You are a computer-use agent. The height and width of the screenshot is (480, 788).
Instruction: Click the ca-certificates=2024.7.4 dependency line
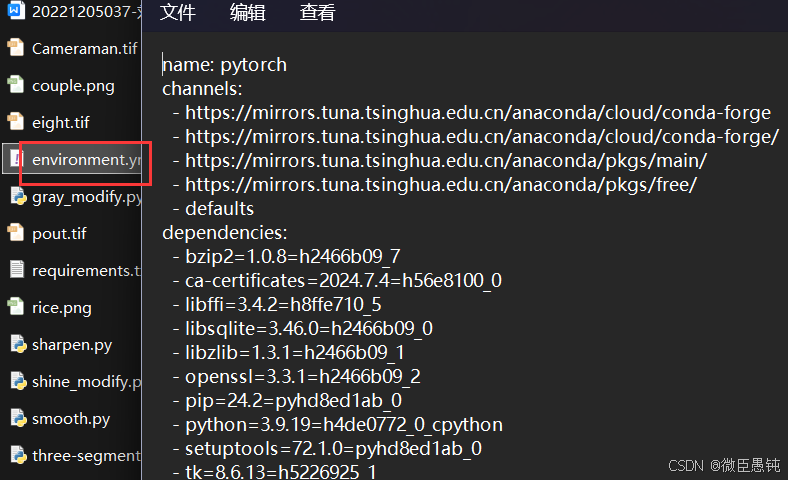[x=337, y=280]
